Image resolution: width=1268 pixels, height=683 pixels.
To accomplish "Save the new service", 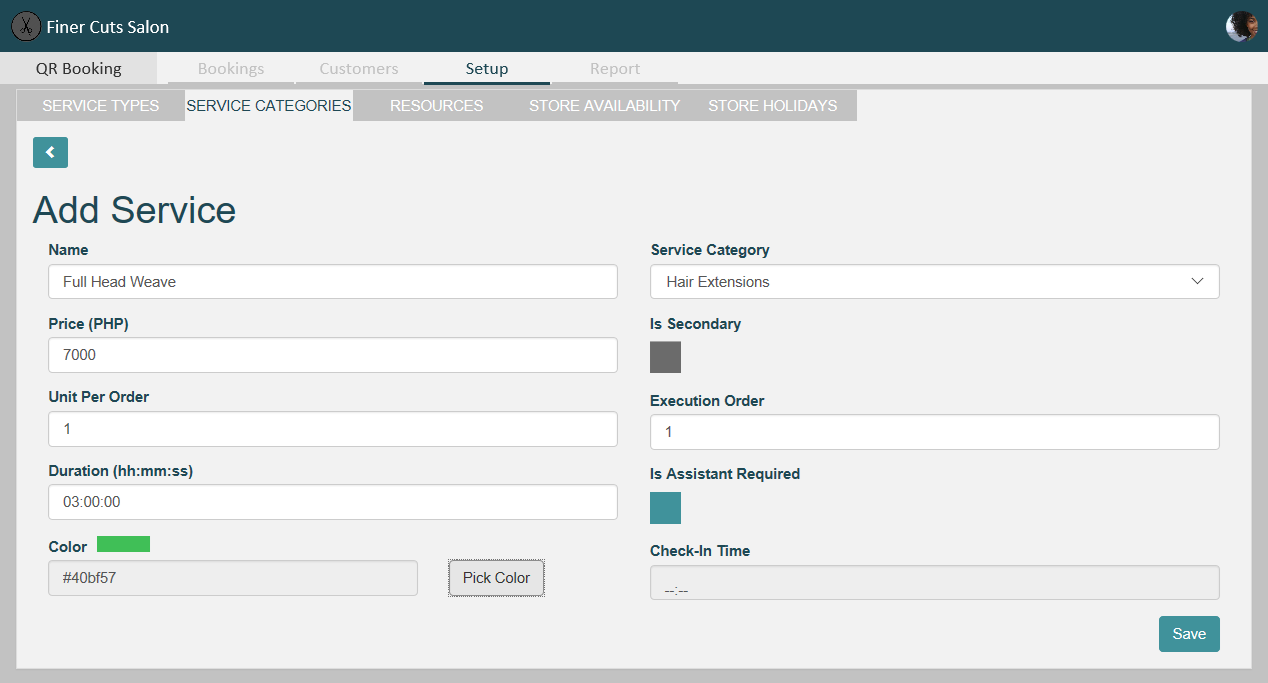I will coord(1189,634).
